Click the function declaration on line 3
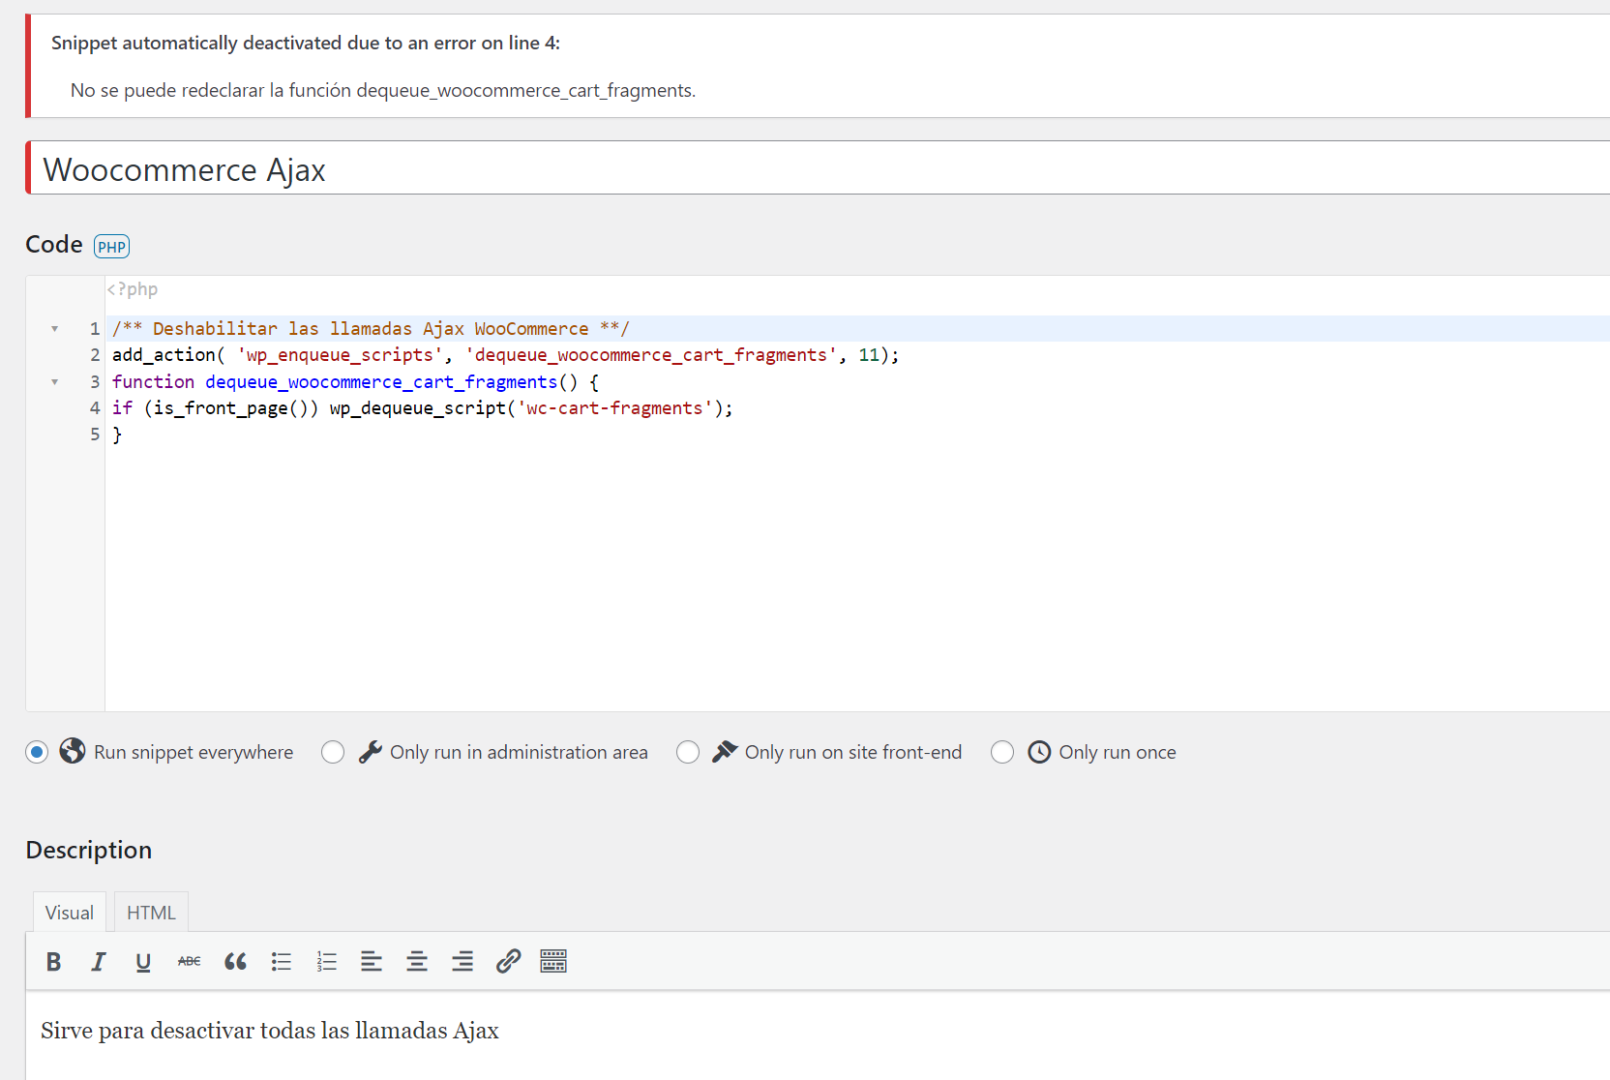Image resolution: width=1610 pixels, height=1080 pixels. pyautogui.click(x=355, y=382)
